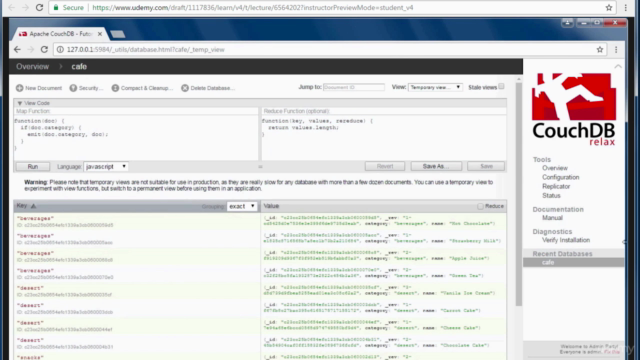The height and width of the screenshot is (360, 640).
Task: Reload the outer Udemy browser page
Action: pyautogui.click(x=39, y=7)
